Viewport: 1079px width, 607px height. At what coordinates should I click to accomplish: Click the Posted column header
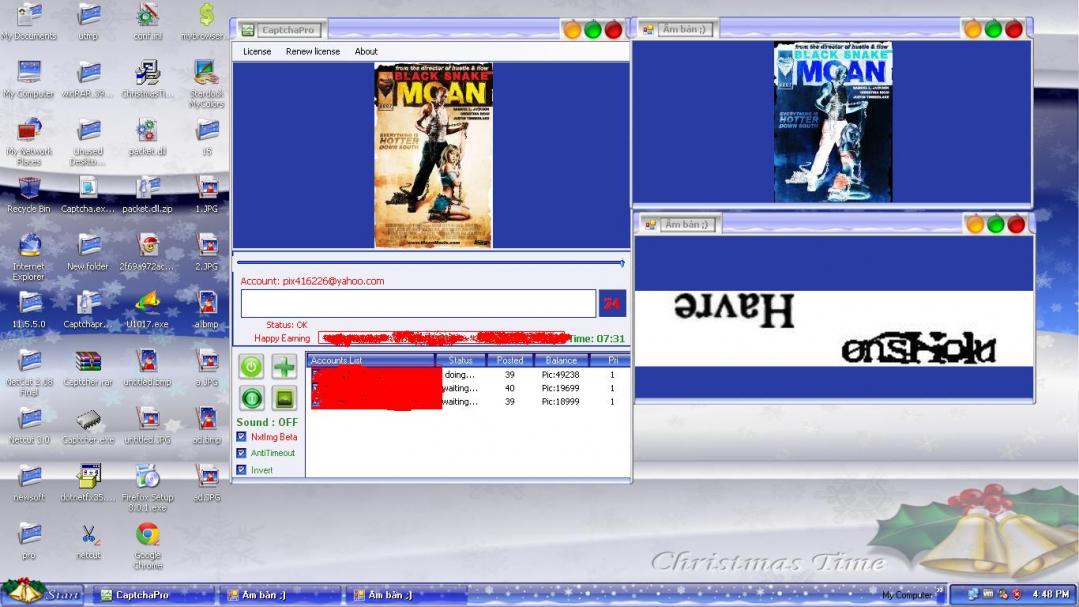point(510,360)
